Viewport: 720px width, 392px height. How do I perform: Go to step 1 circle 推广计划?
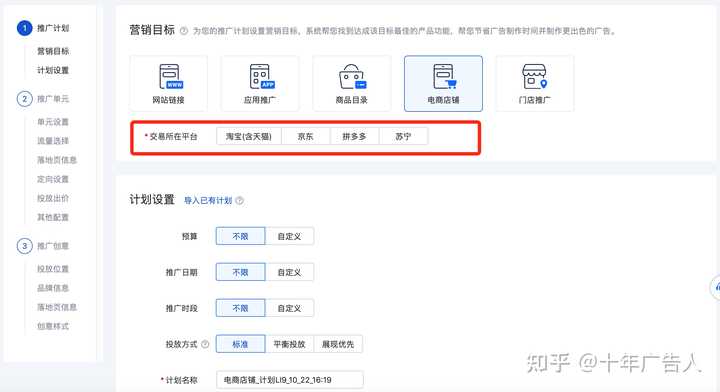pyautogui.click(x=24, y=28)
